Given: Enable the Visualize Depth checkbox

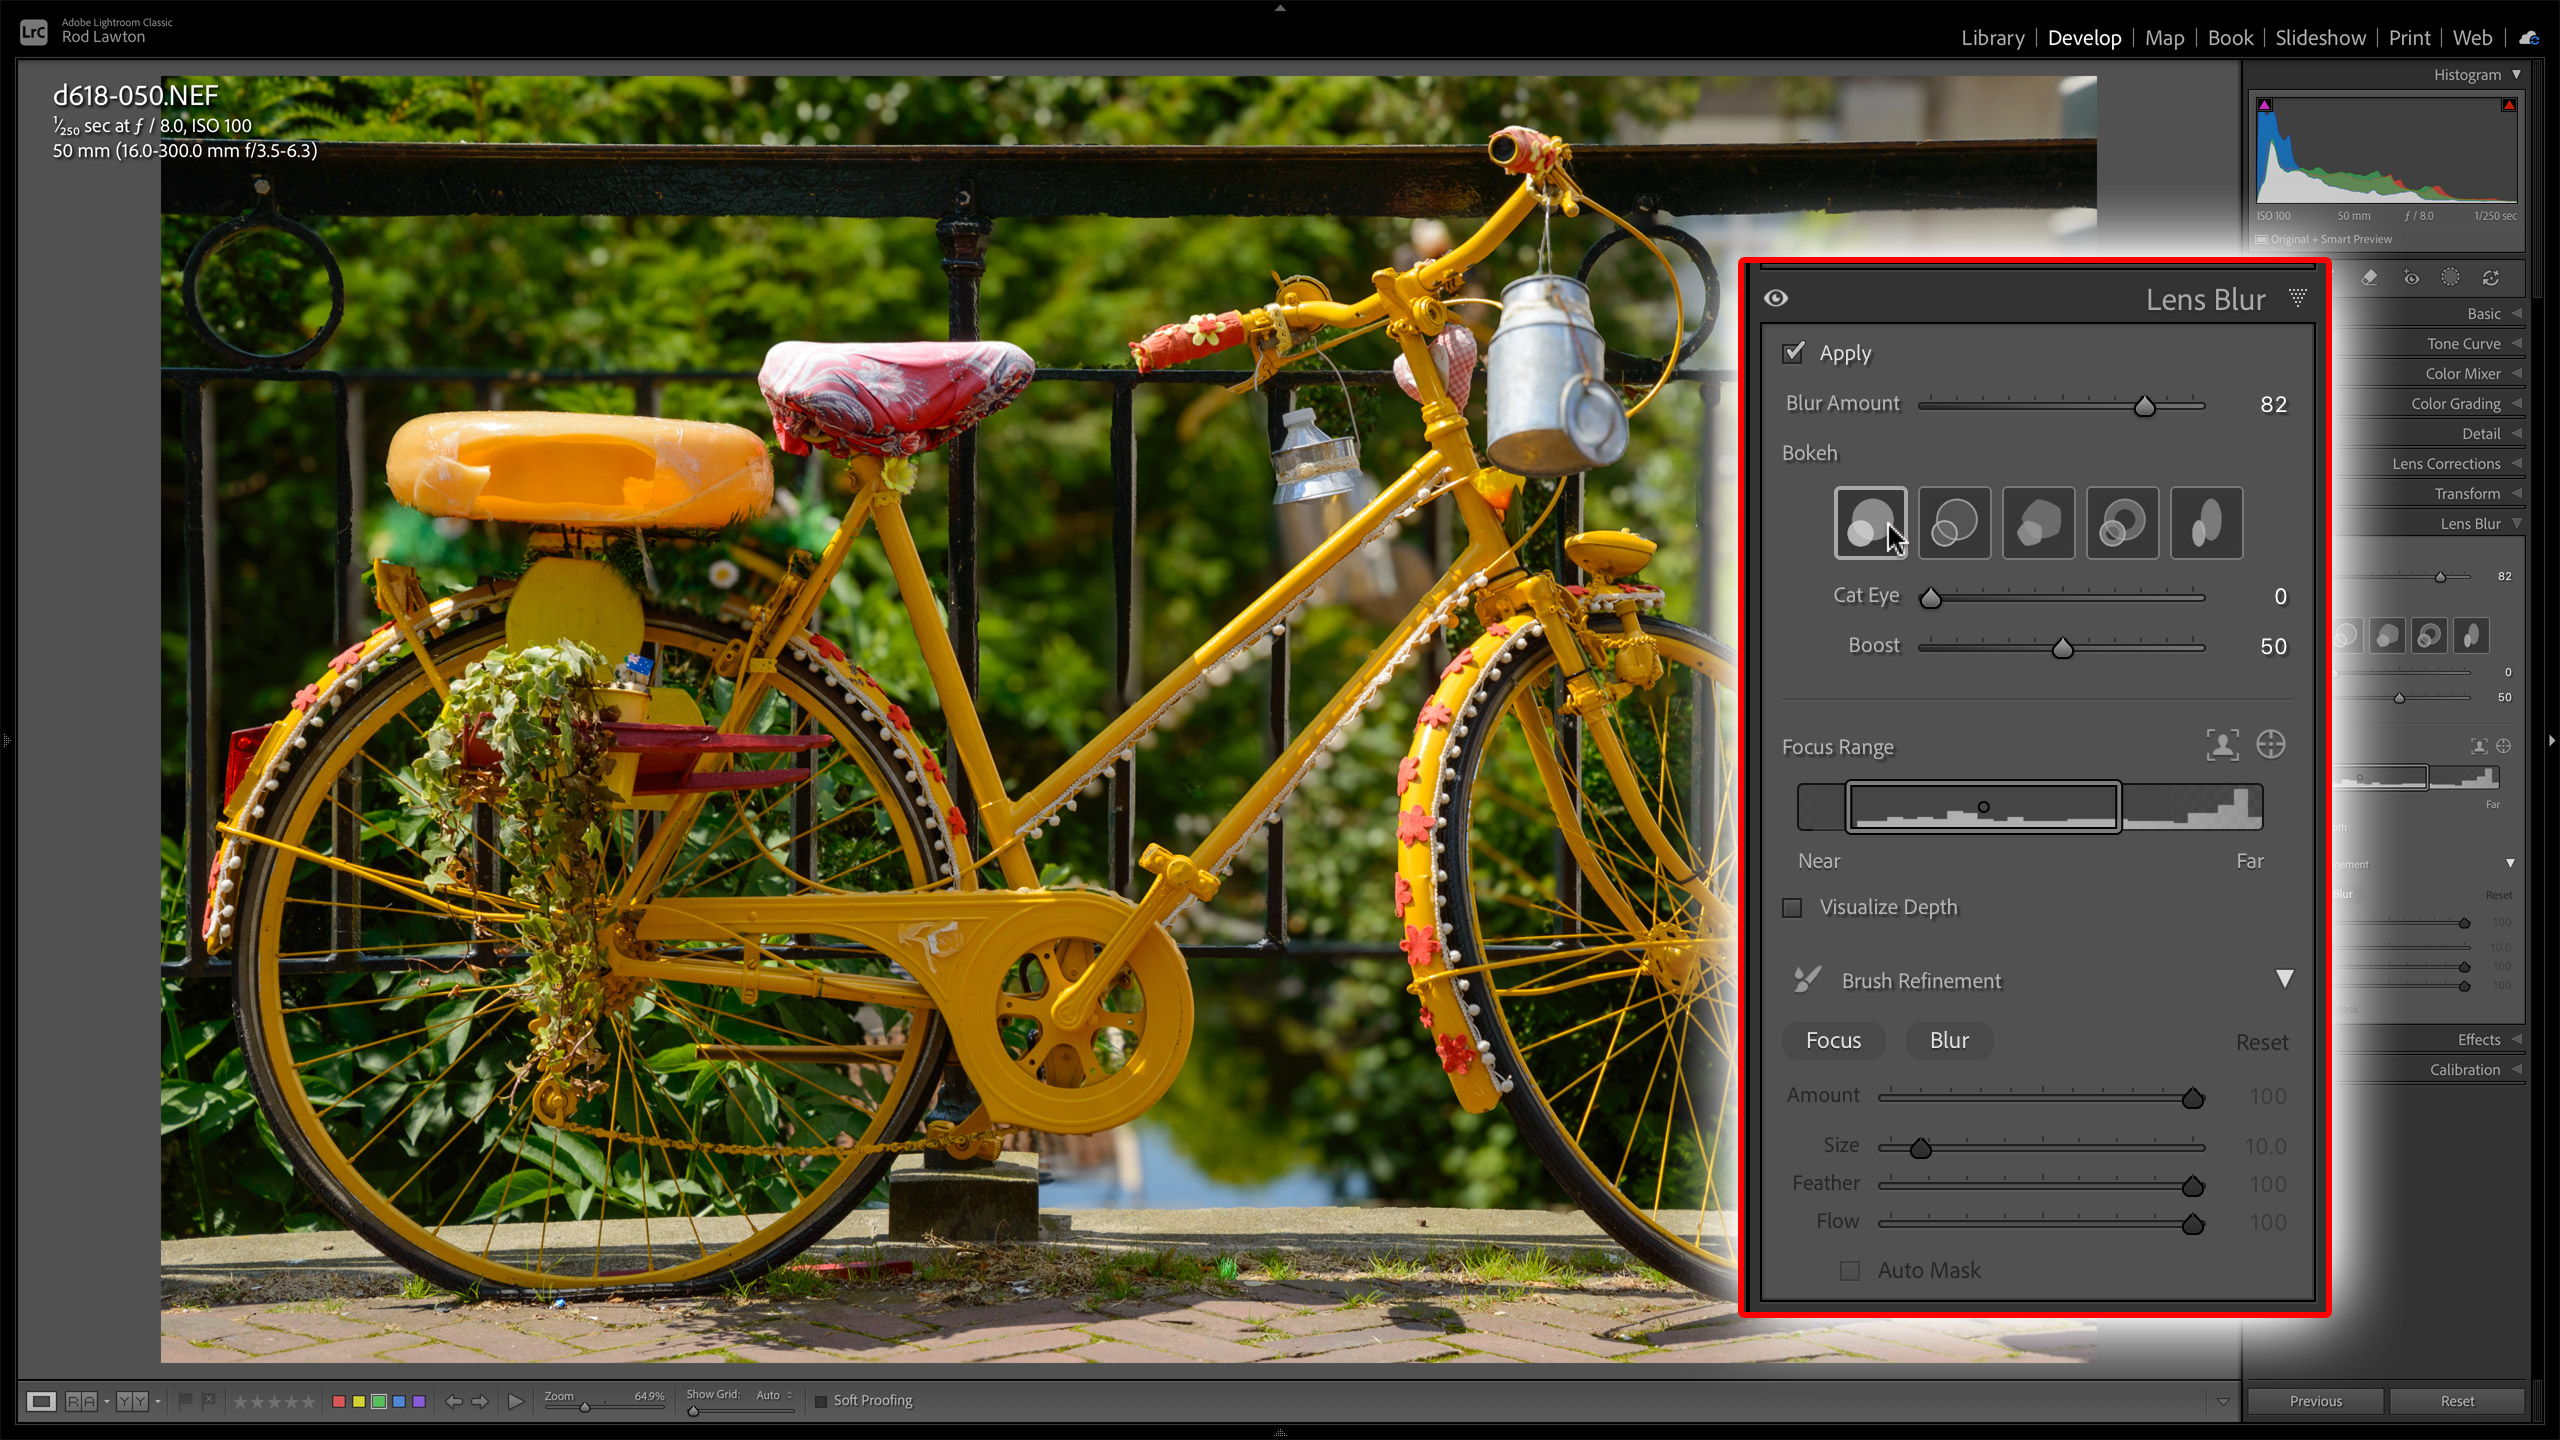Looking at the screenshot, I should pyautogui.click(x=1793, y=907).
